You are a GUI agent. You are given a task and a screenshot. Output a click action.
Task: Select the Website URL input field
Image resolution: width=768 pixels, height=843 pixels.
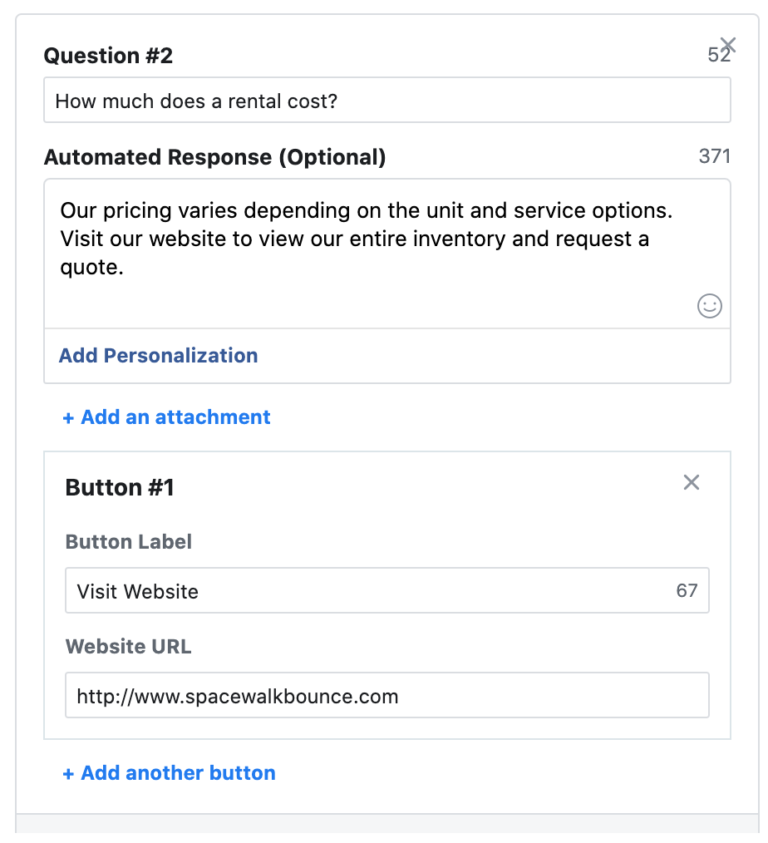tap(387, 695)
